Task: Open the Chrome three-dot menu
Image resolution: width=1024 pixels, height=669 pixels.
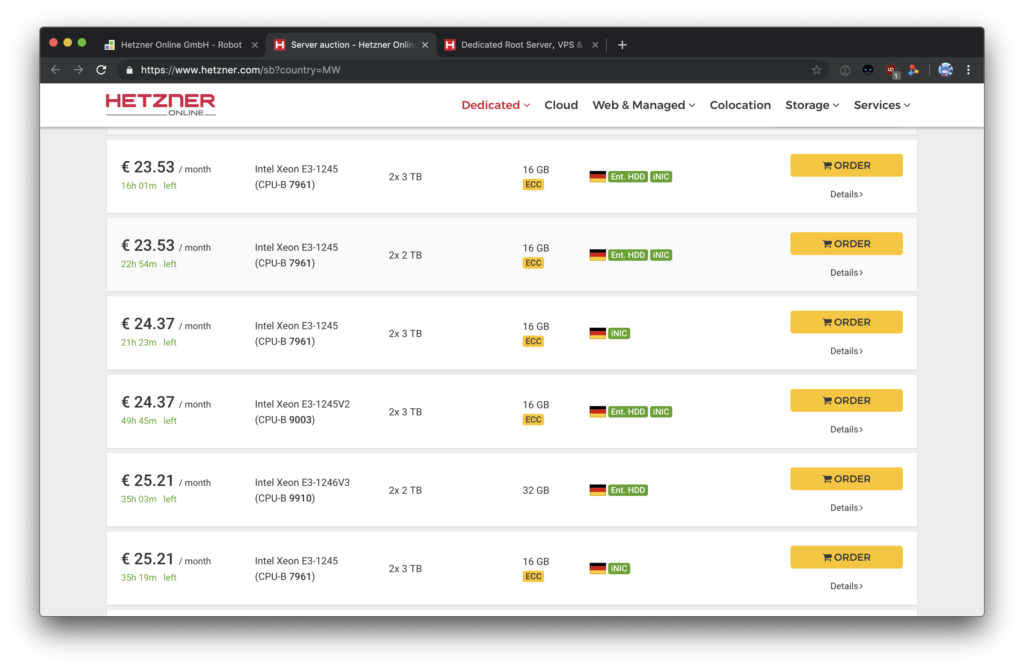Action: click(x=968, y=70)
